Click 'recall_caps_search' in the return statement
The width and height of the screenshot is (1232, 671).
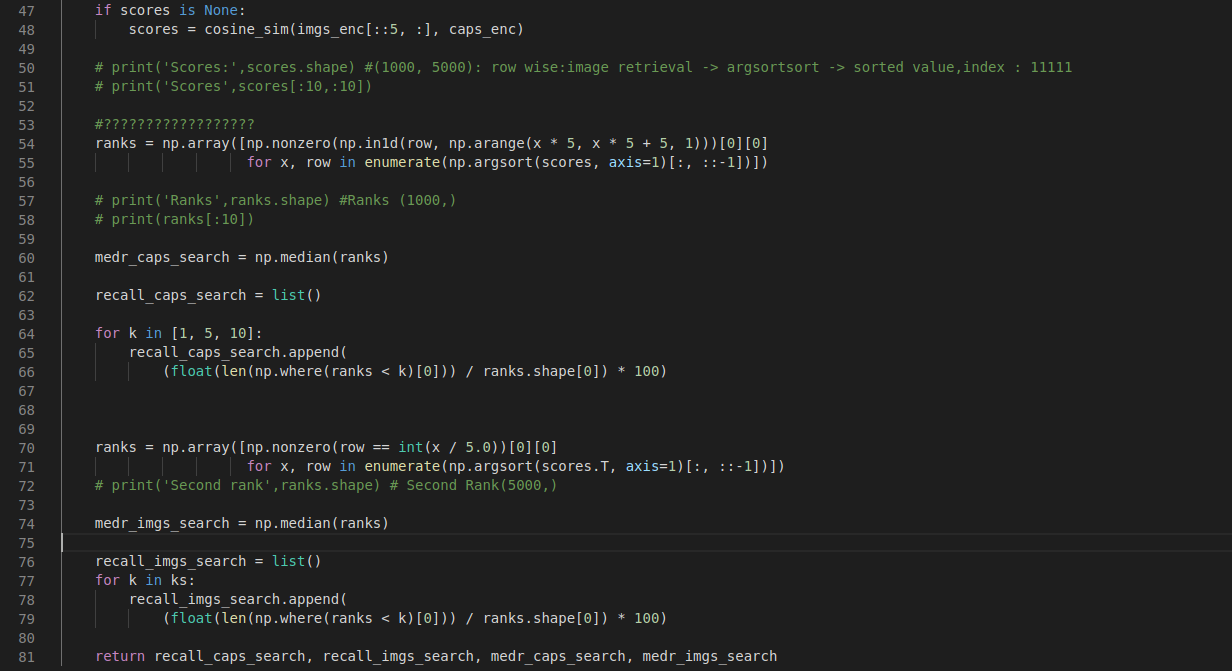[230, 656]
